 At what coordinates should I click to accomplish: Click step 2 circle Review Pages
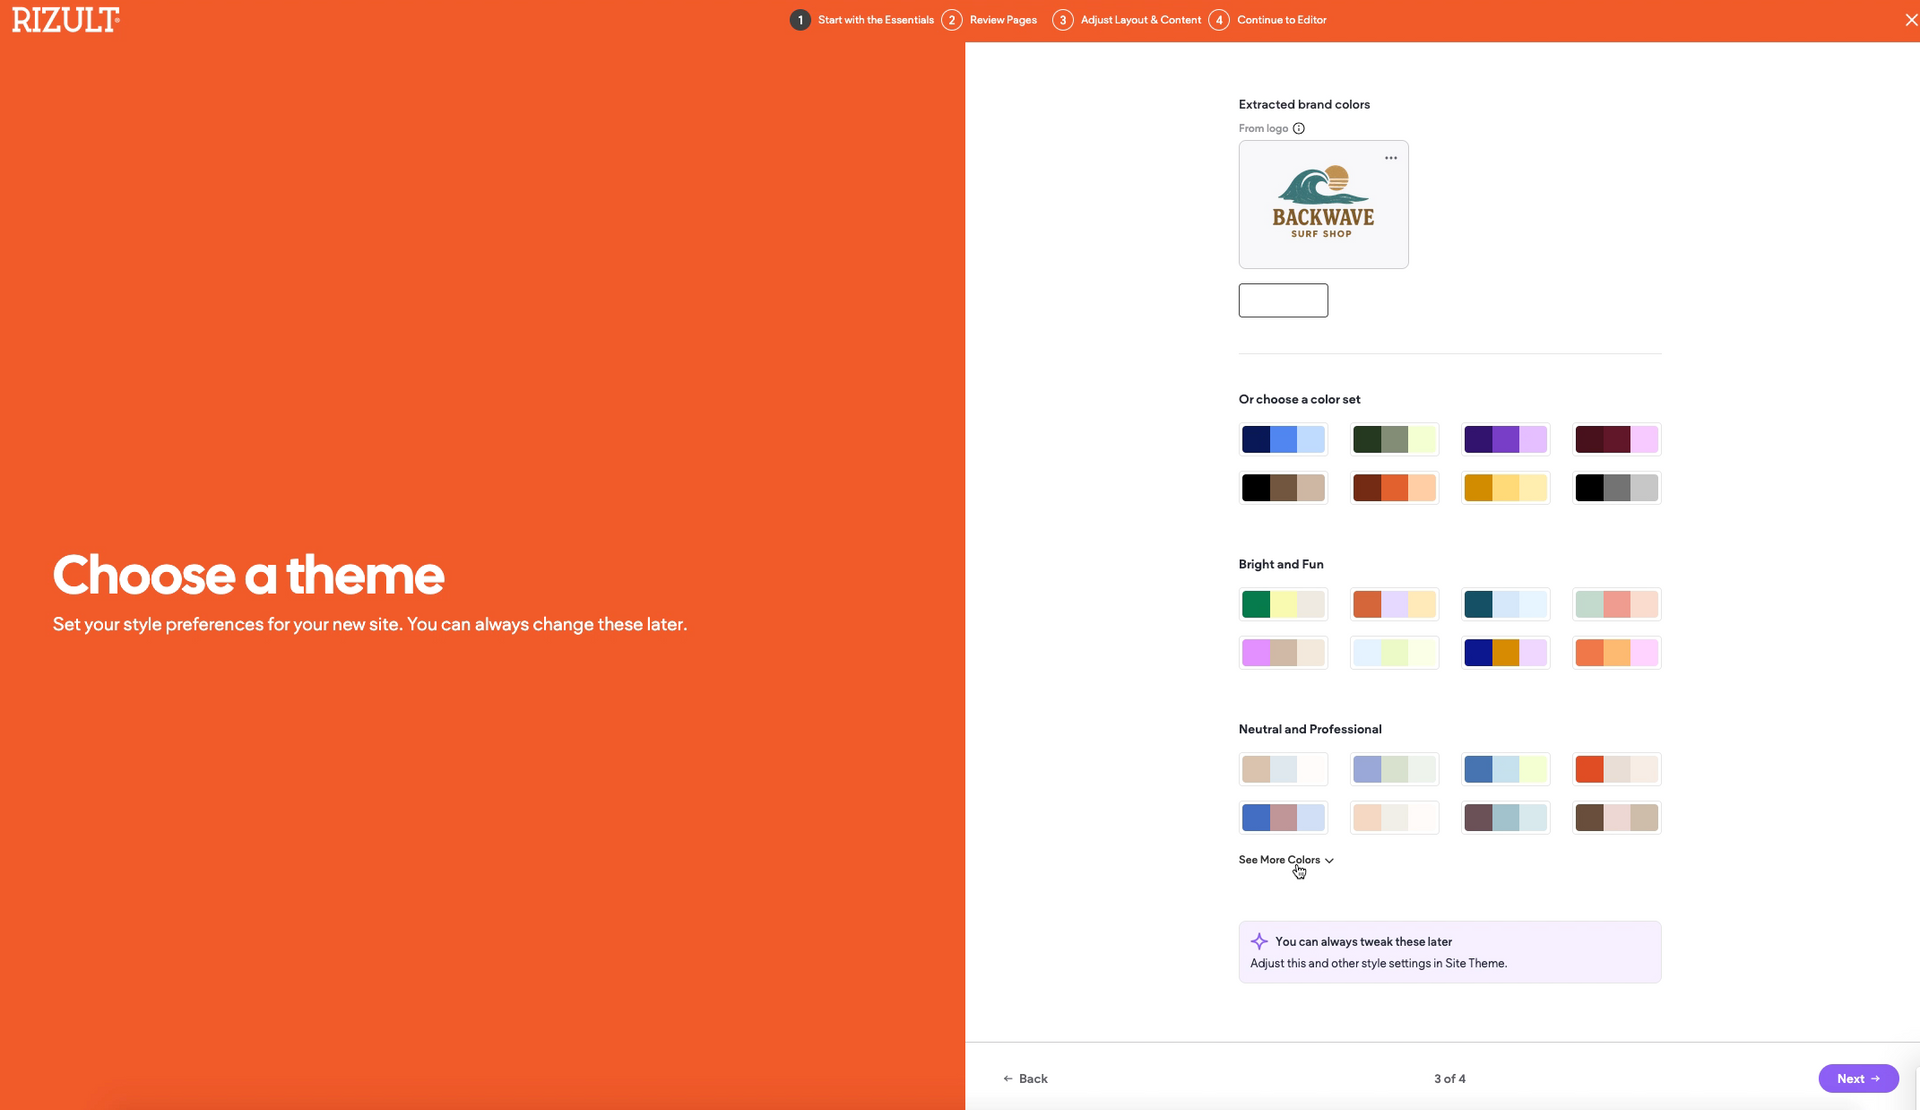tap(951, 20)
